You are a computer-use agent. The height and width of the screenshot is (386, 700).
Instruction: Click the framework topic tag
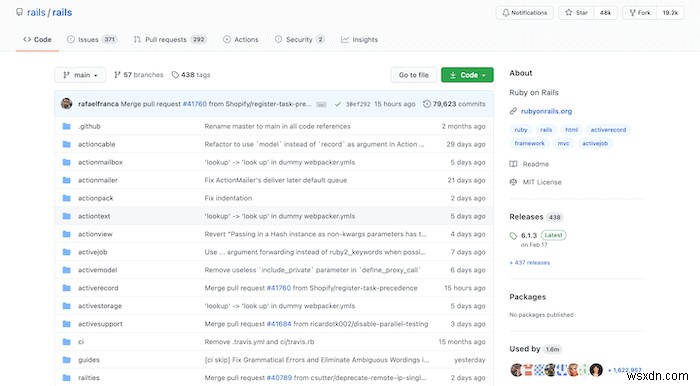pyautogui.click(x=529, y=143)
